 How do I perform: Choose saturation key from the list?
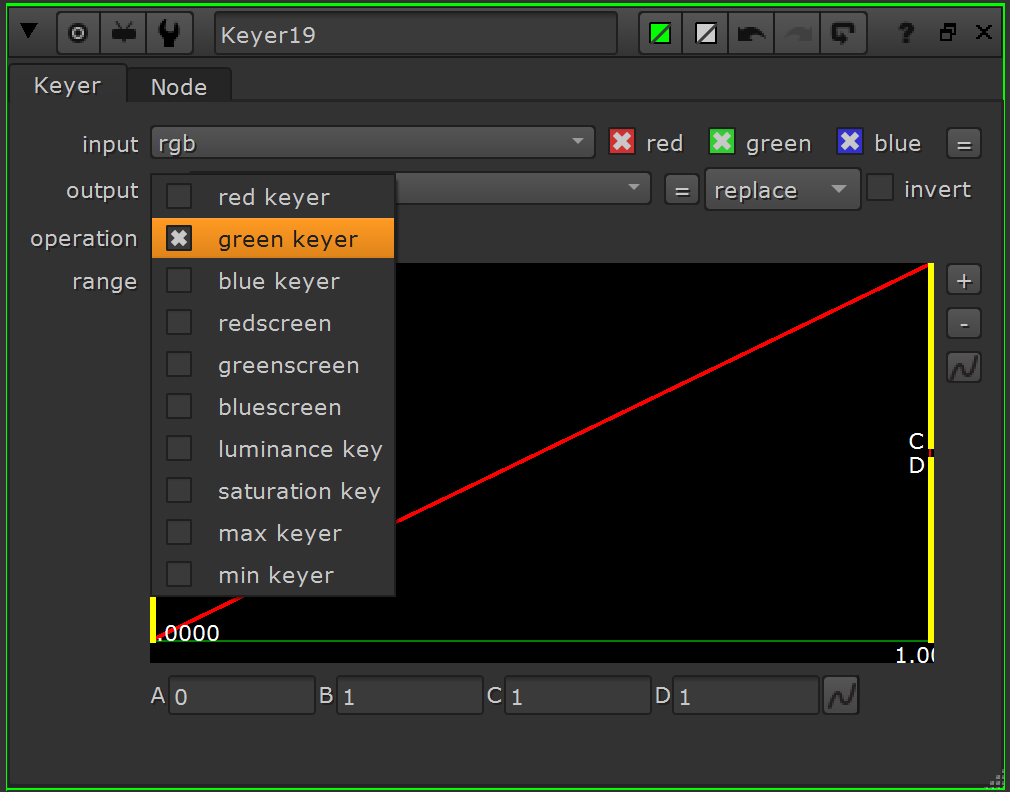273,491
